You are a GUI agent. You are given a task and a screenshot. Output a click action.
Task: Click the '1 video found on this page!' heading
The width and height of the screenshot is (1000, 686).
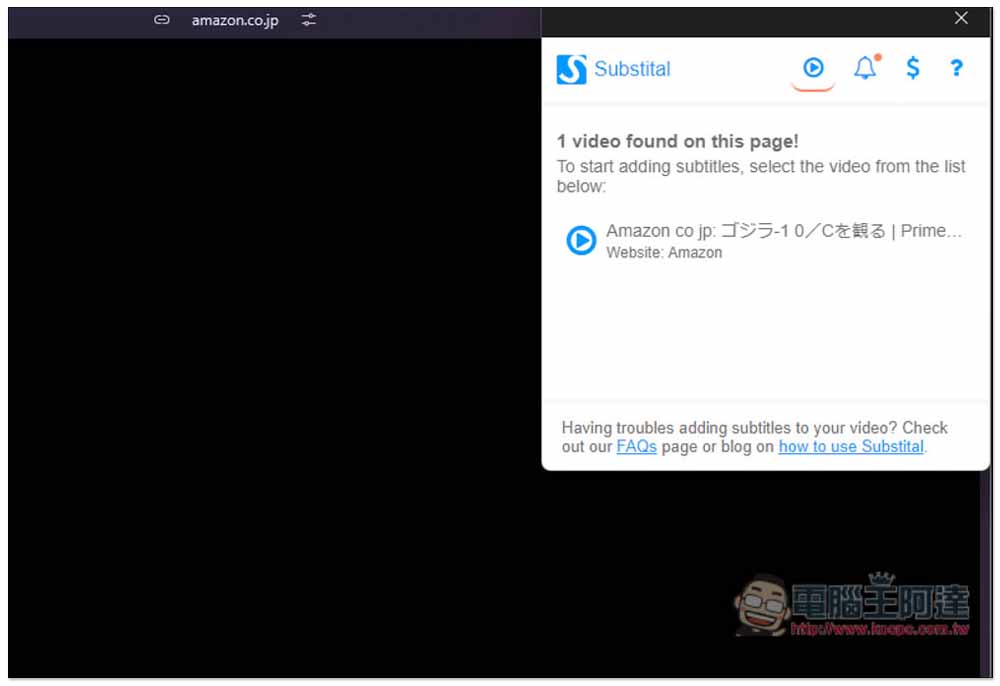pyautogui.click(x=677, y=141)
